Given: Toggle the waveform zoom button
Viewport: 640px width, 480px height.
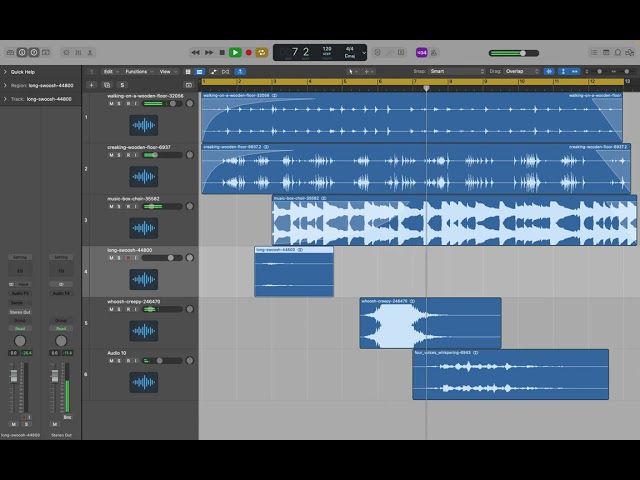Looking at the screenshot, I should (x=549, y=71).
